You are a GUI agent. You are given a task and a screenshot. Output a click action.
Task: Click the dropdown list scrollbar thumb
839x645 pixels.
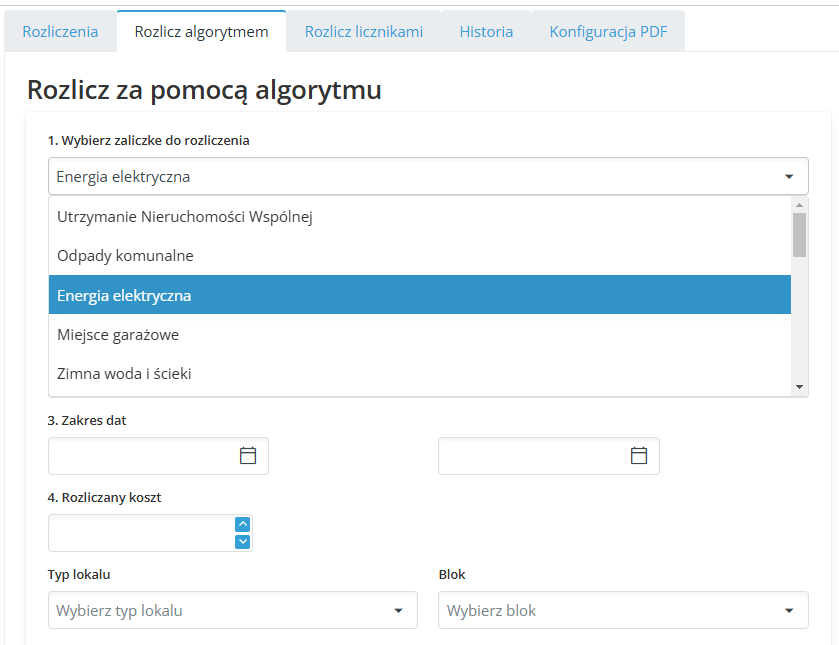(799, 235)
